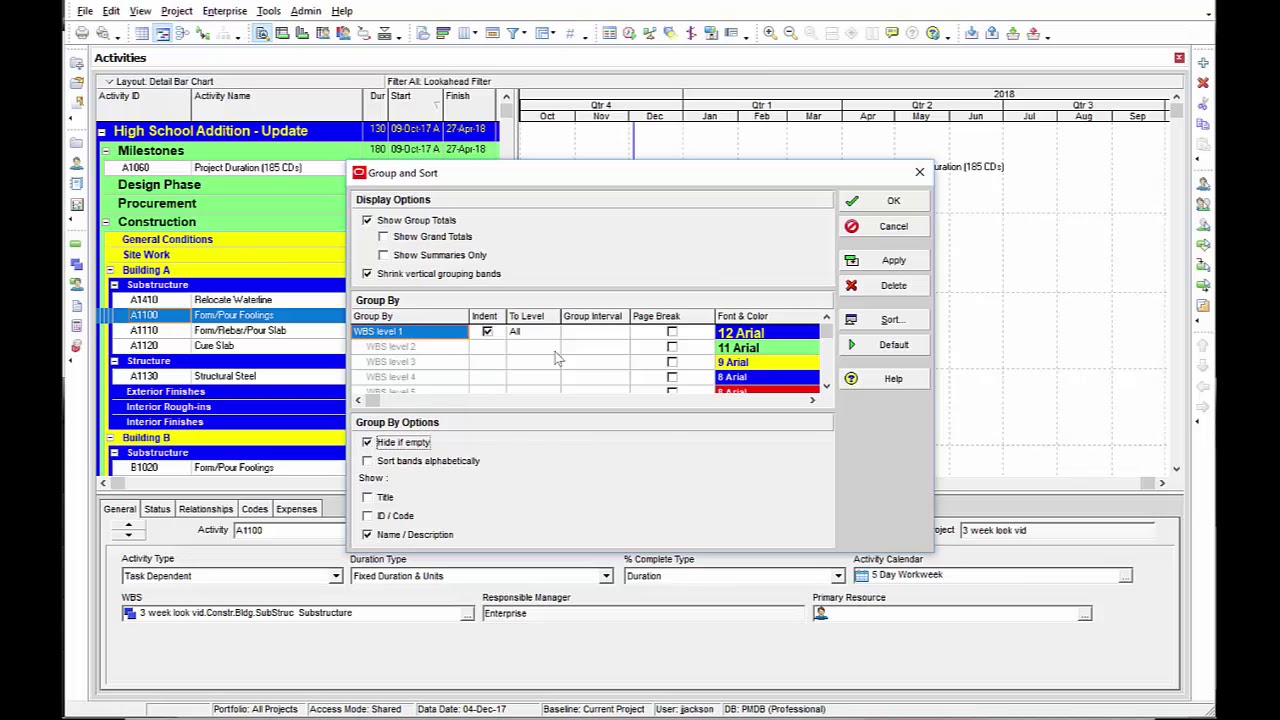Click the Sort... button icon
1280x720 pixels.
(851, 320)
